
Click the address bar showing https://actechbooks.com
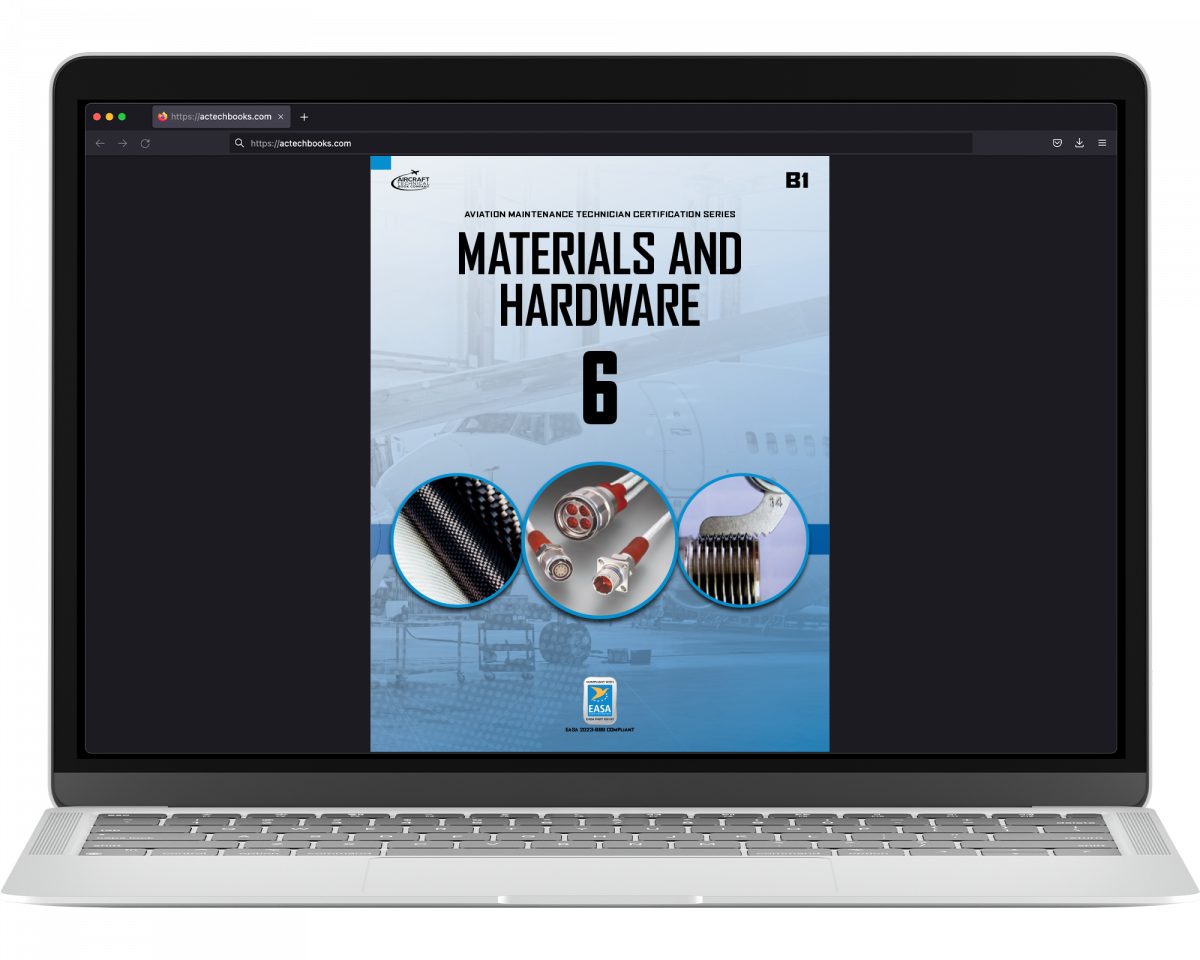601,143
